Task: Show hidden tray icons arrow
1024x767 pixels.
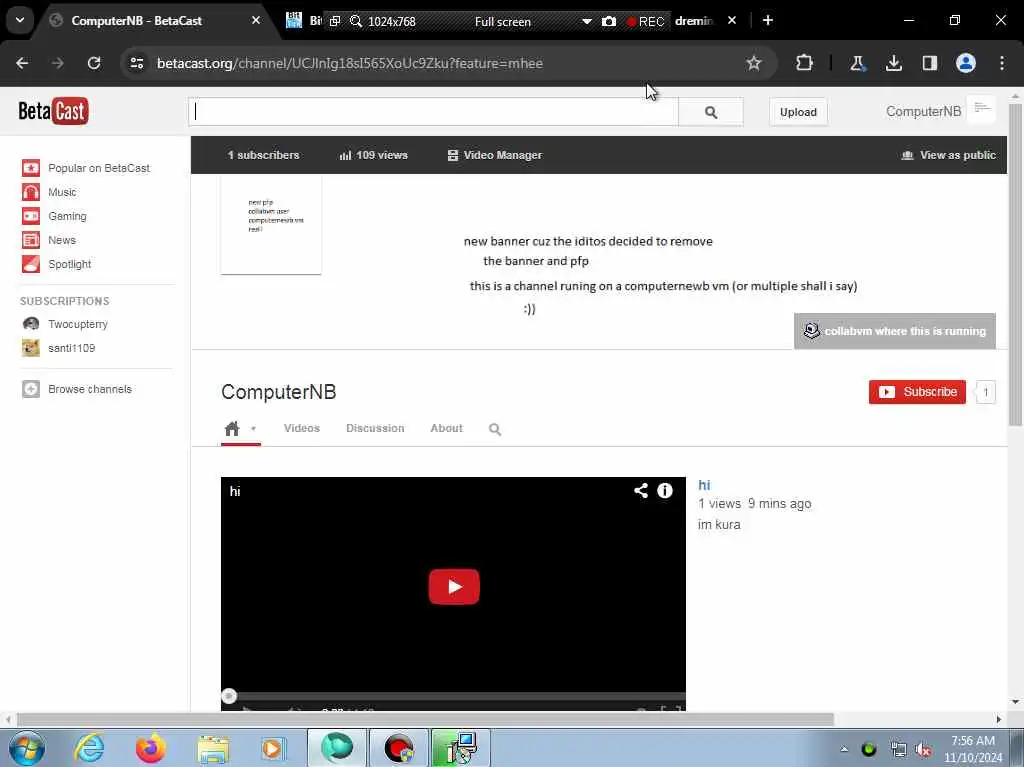Action: (x=844, y=749)
